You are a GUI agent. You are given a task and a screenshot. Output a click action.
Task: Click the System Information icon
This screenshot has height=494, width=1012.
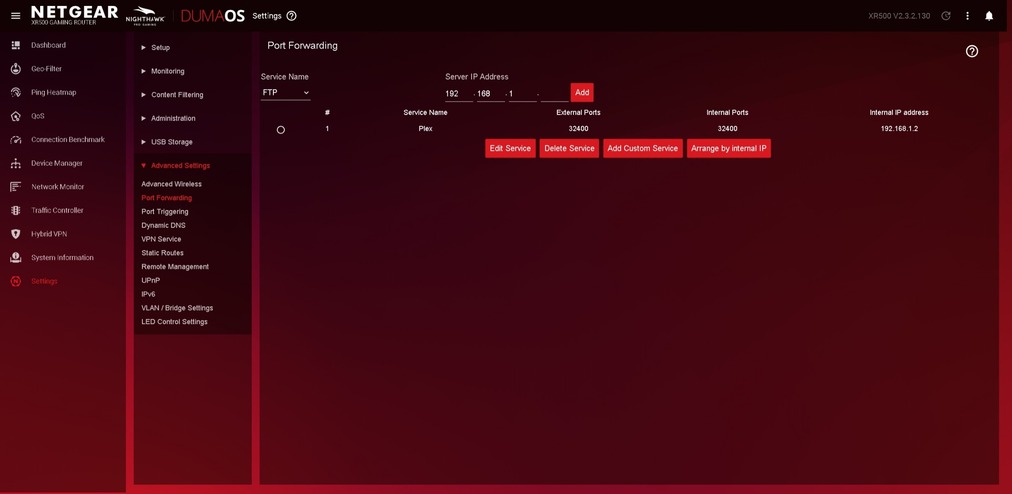point(15,258)
